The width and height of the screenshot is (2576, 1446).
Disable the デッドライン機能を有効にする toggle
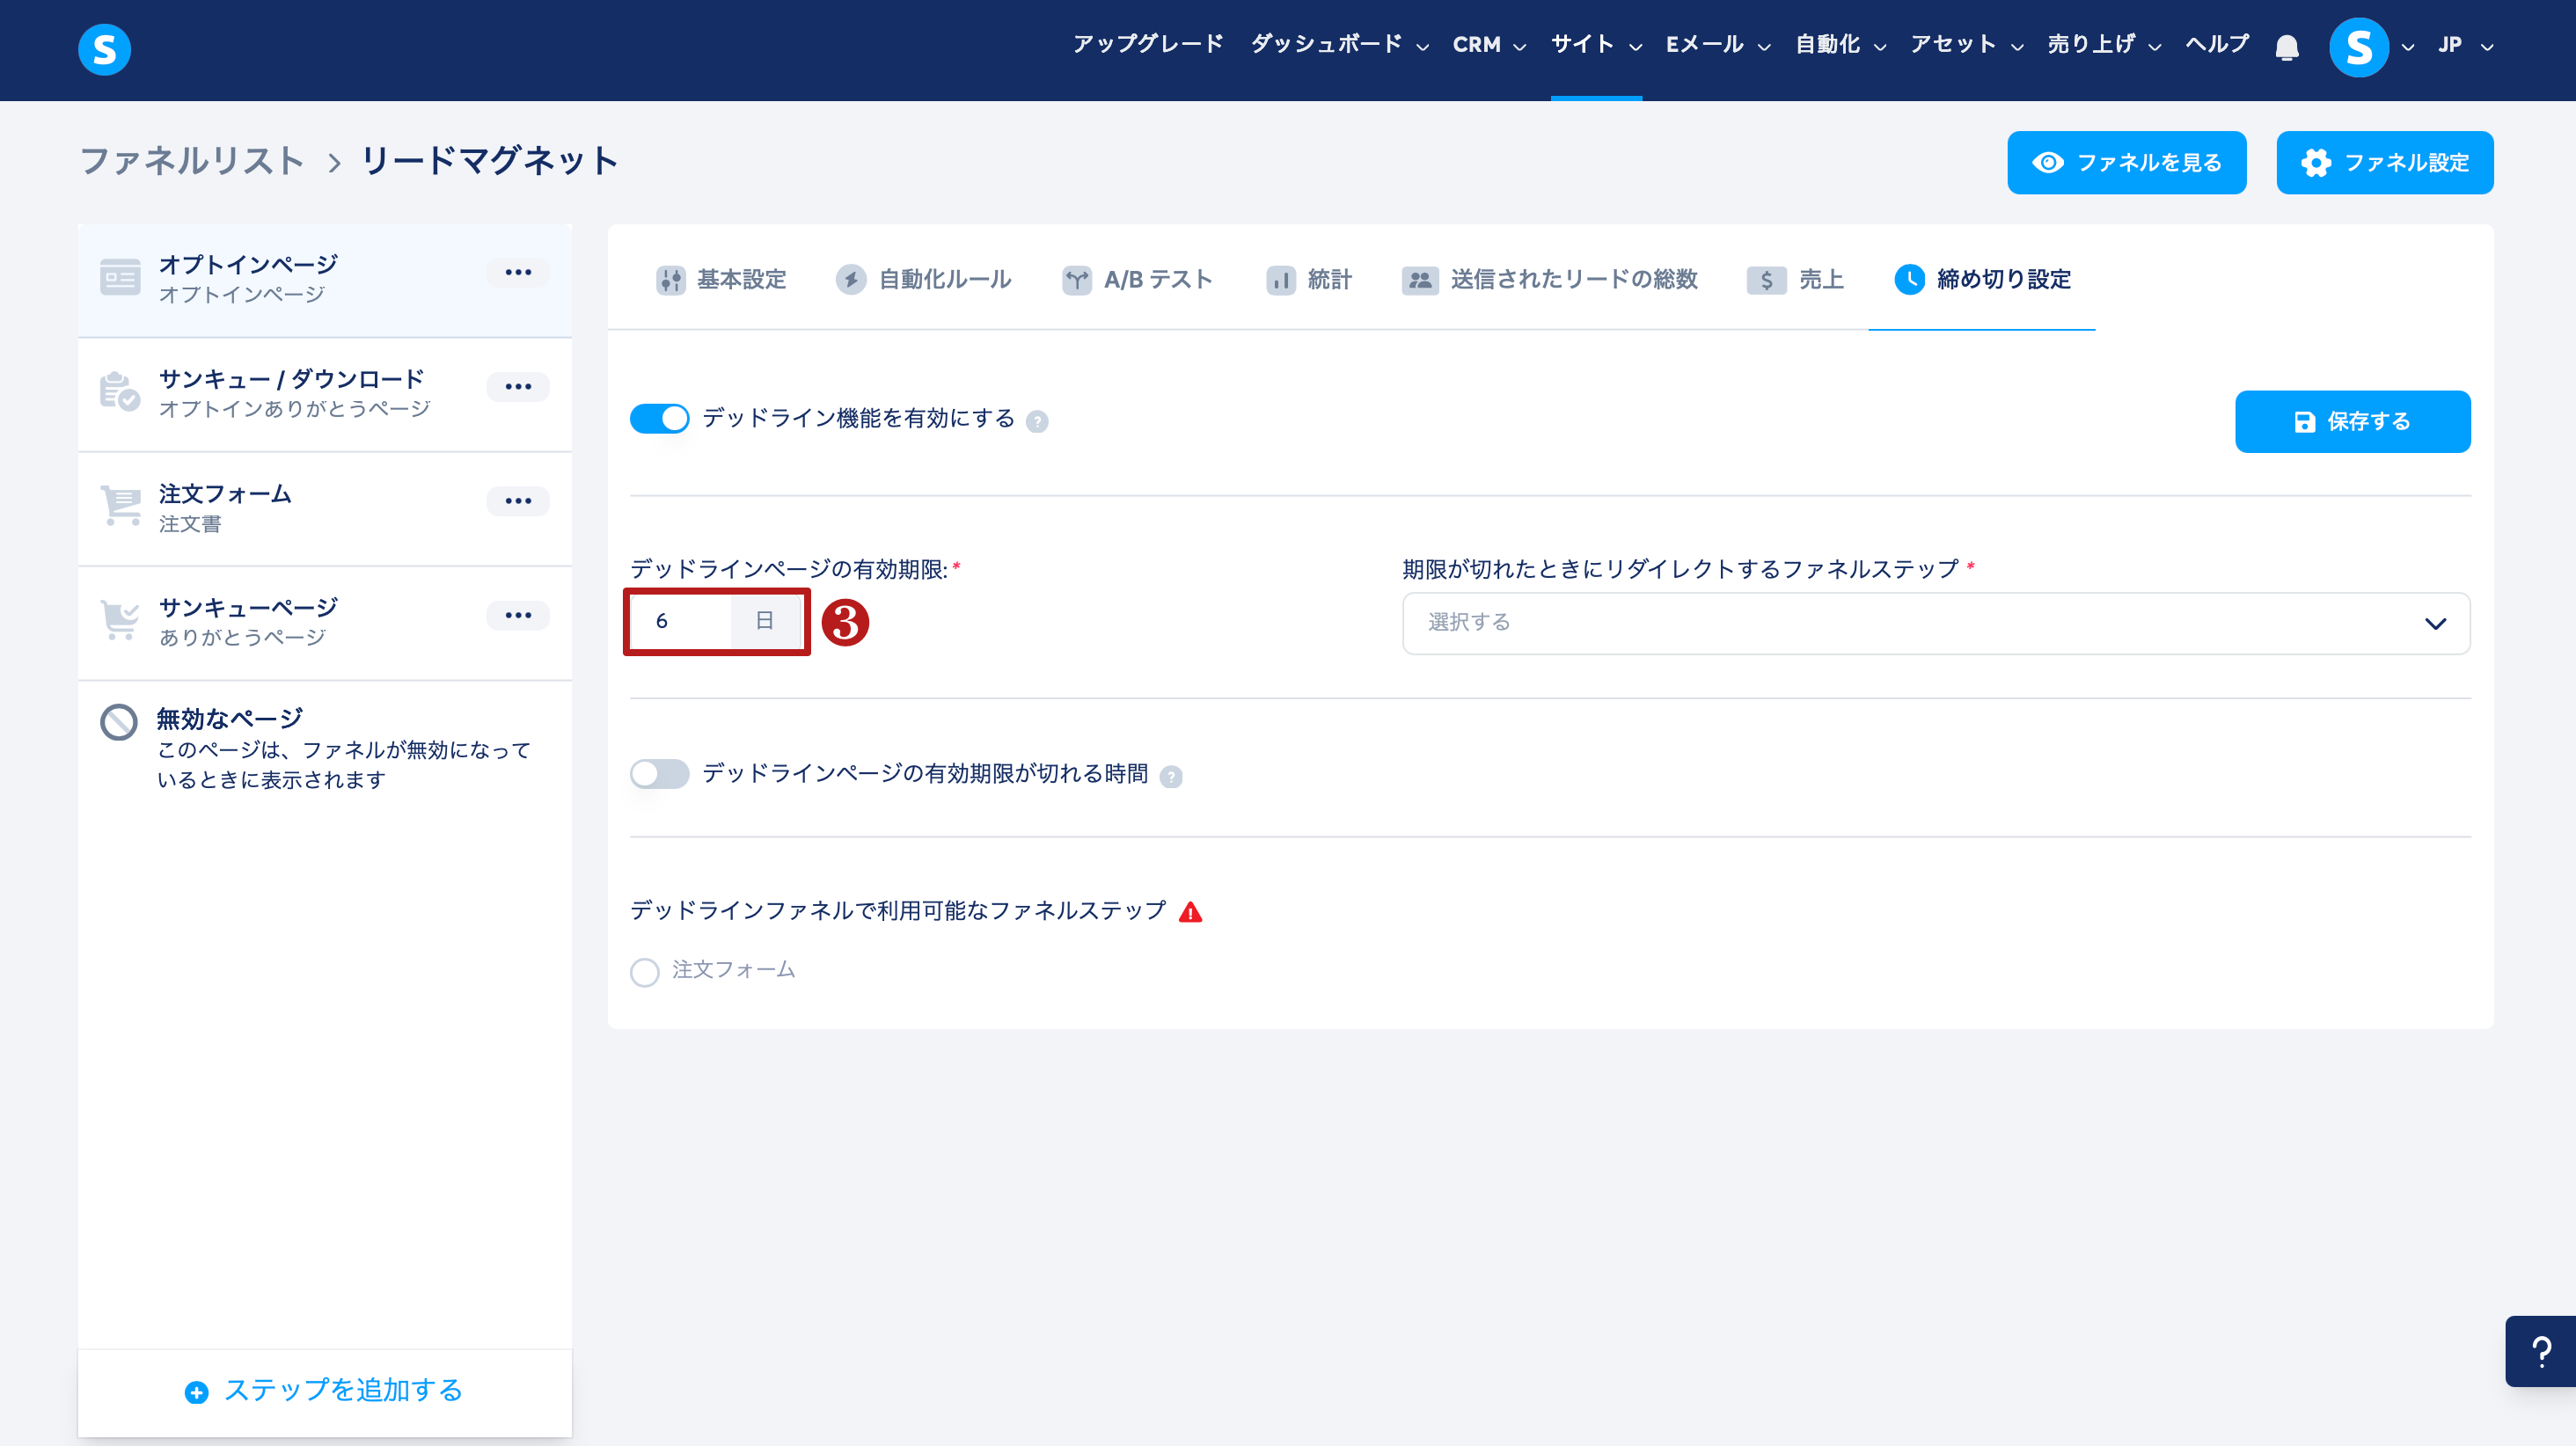coord(659,419)
